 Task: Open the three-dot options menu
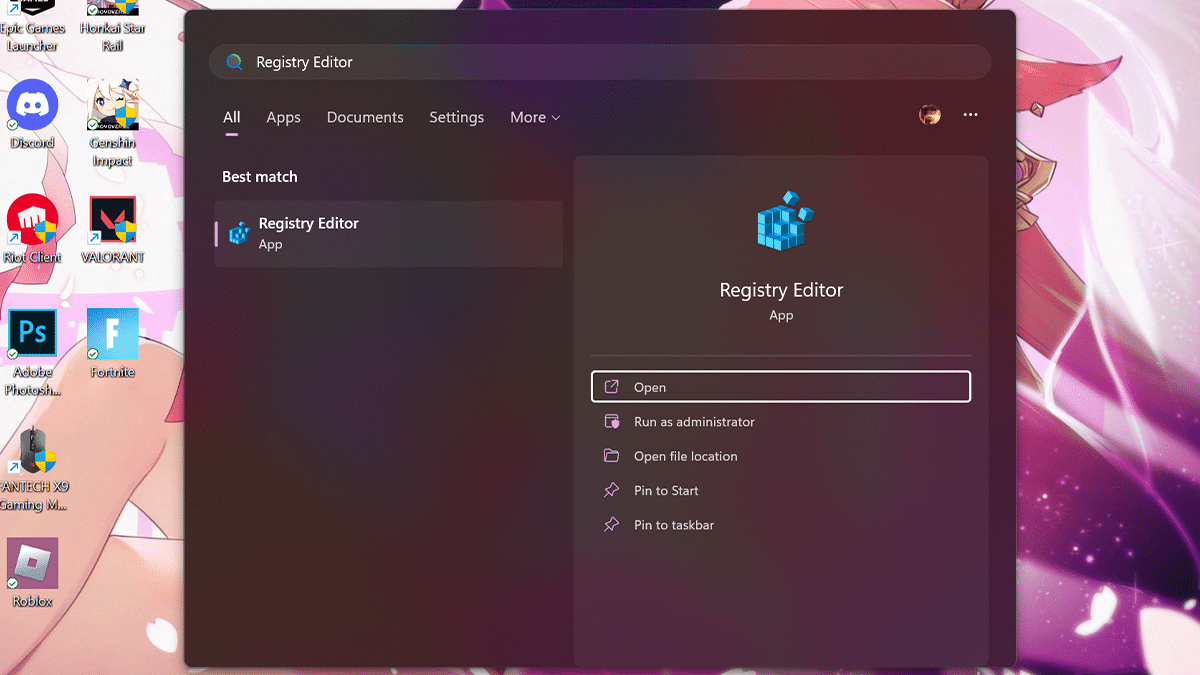tap(970, 115)
